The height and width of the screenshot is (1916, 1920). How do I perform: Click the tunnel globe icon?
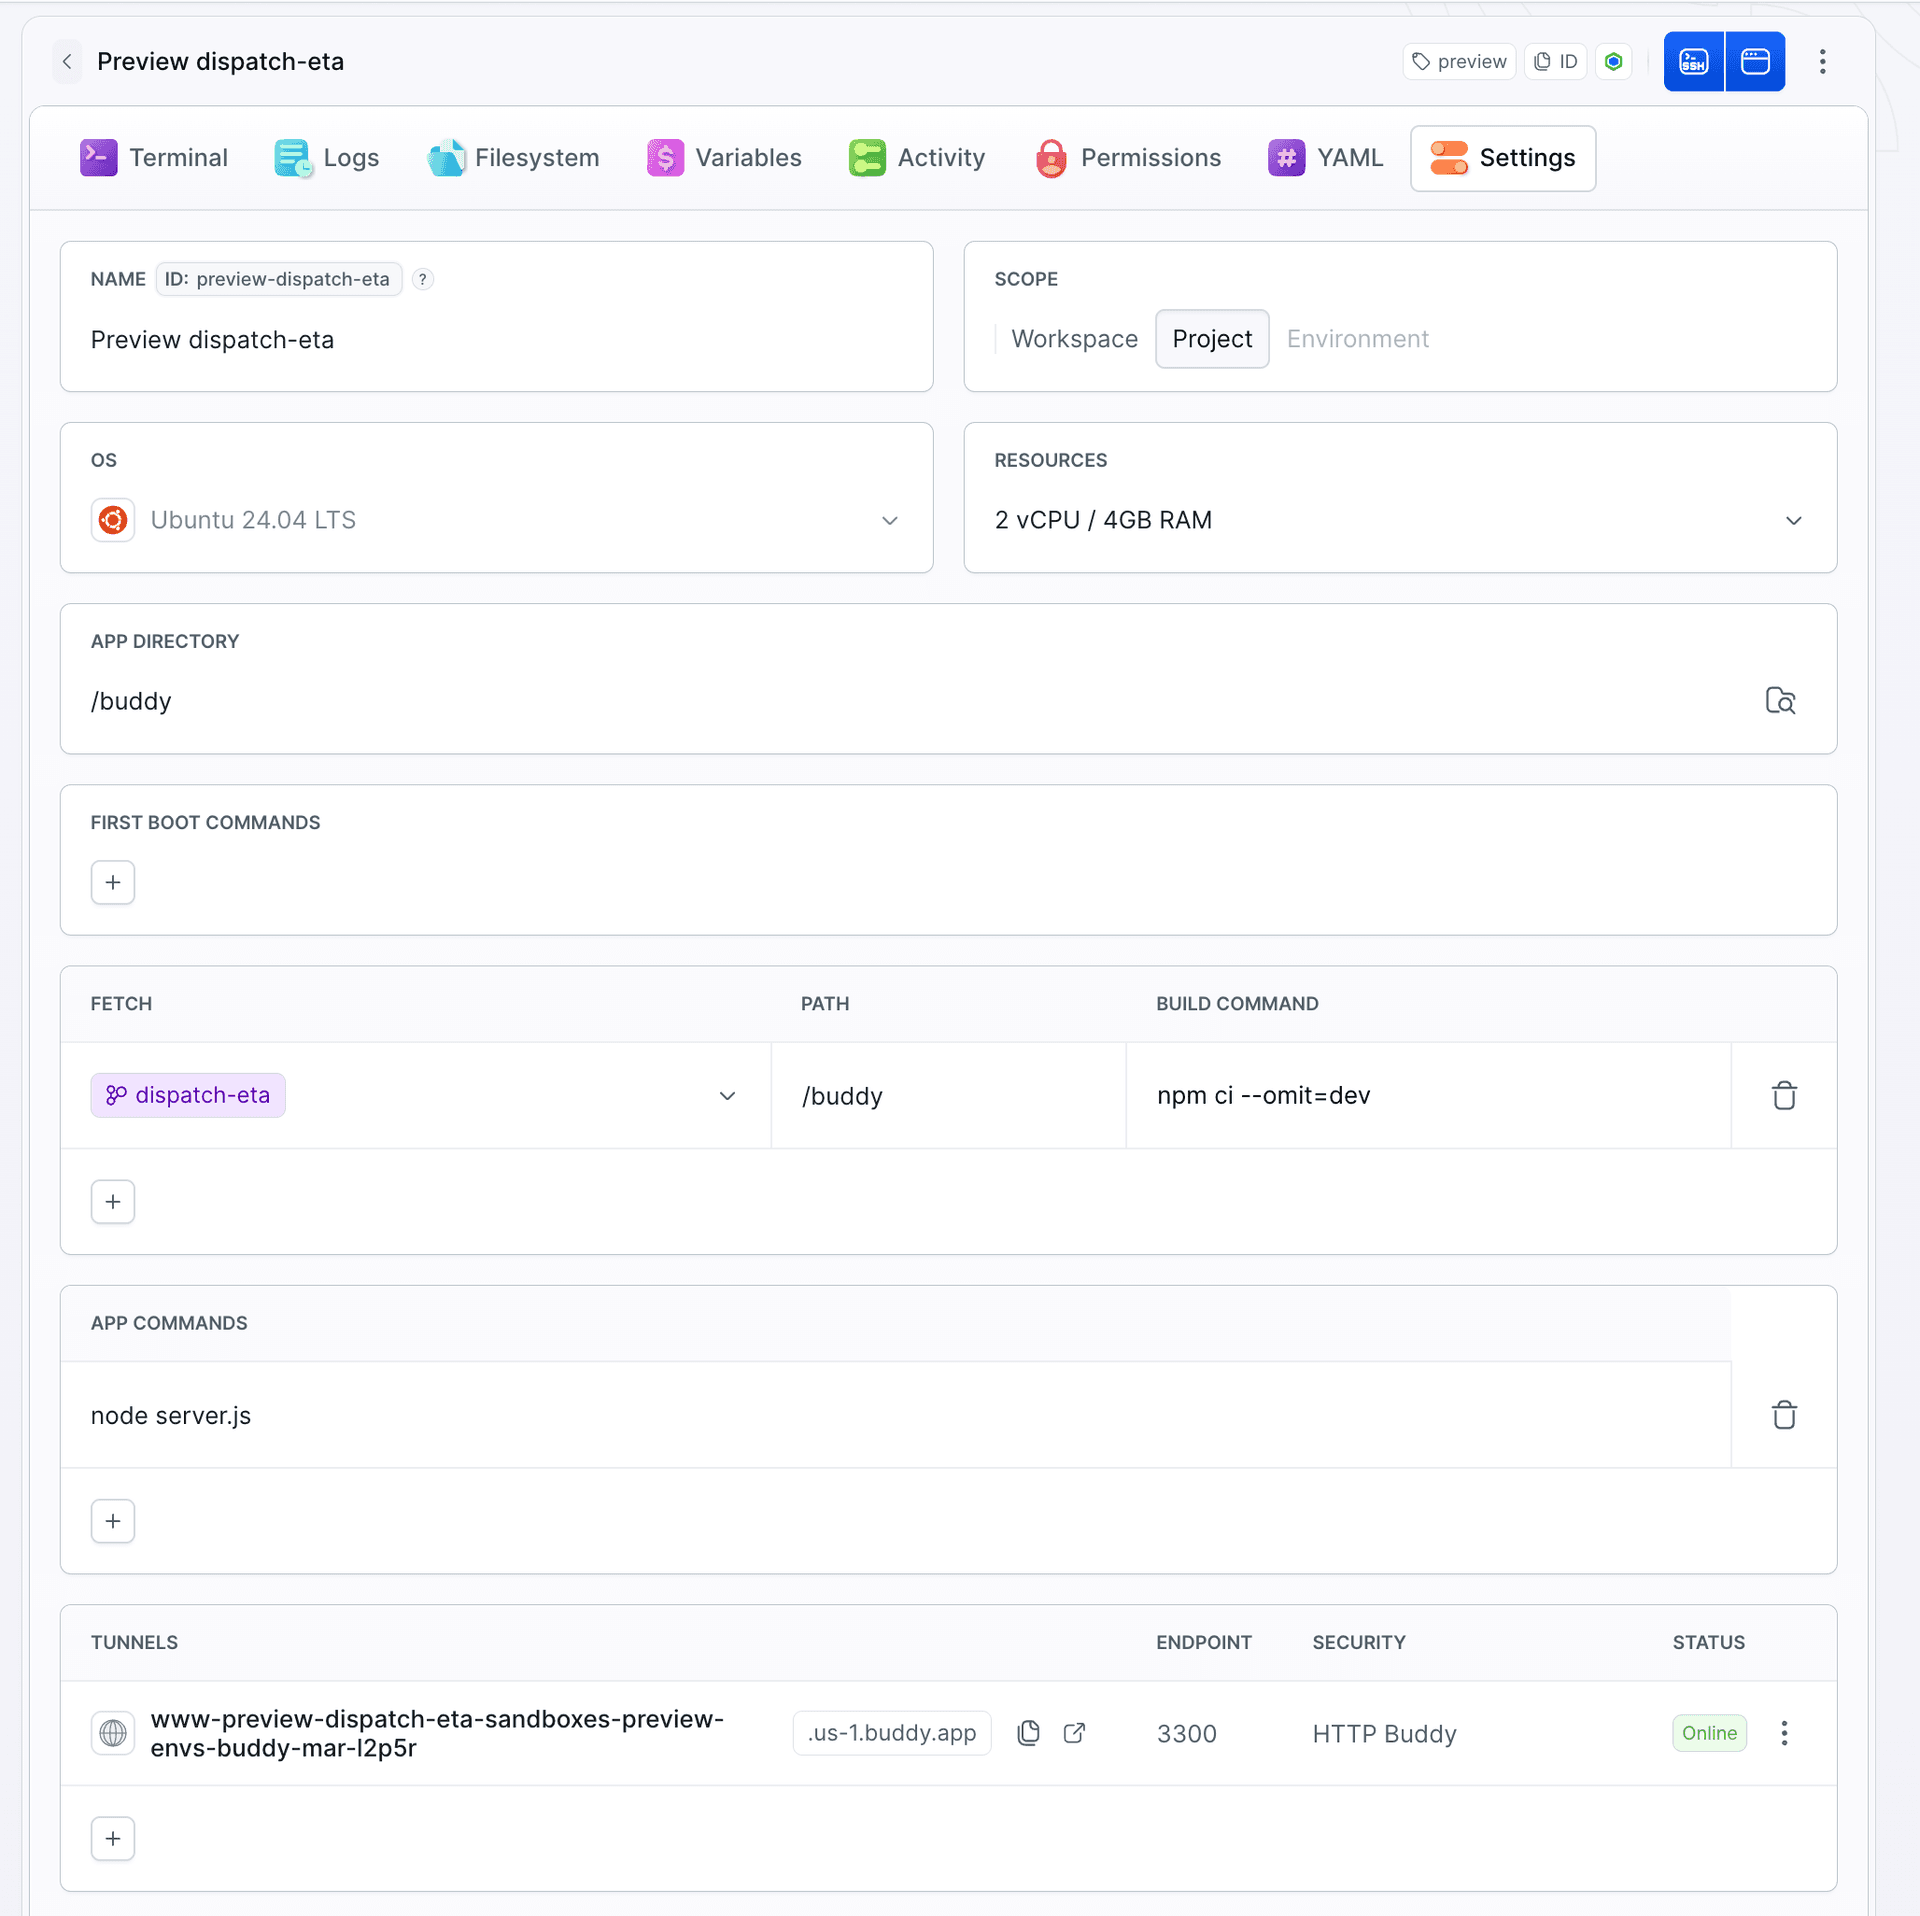(x=113, y=1733)
